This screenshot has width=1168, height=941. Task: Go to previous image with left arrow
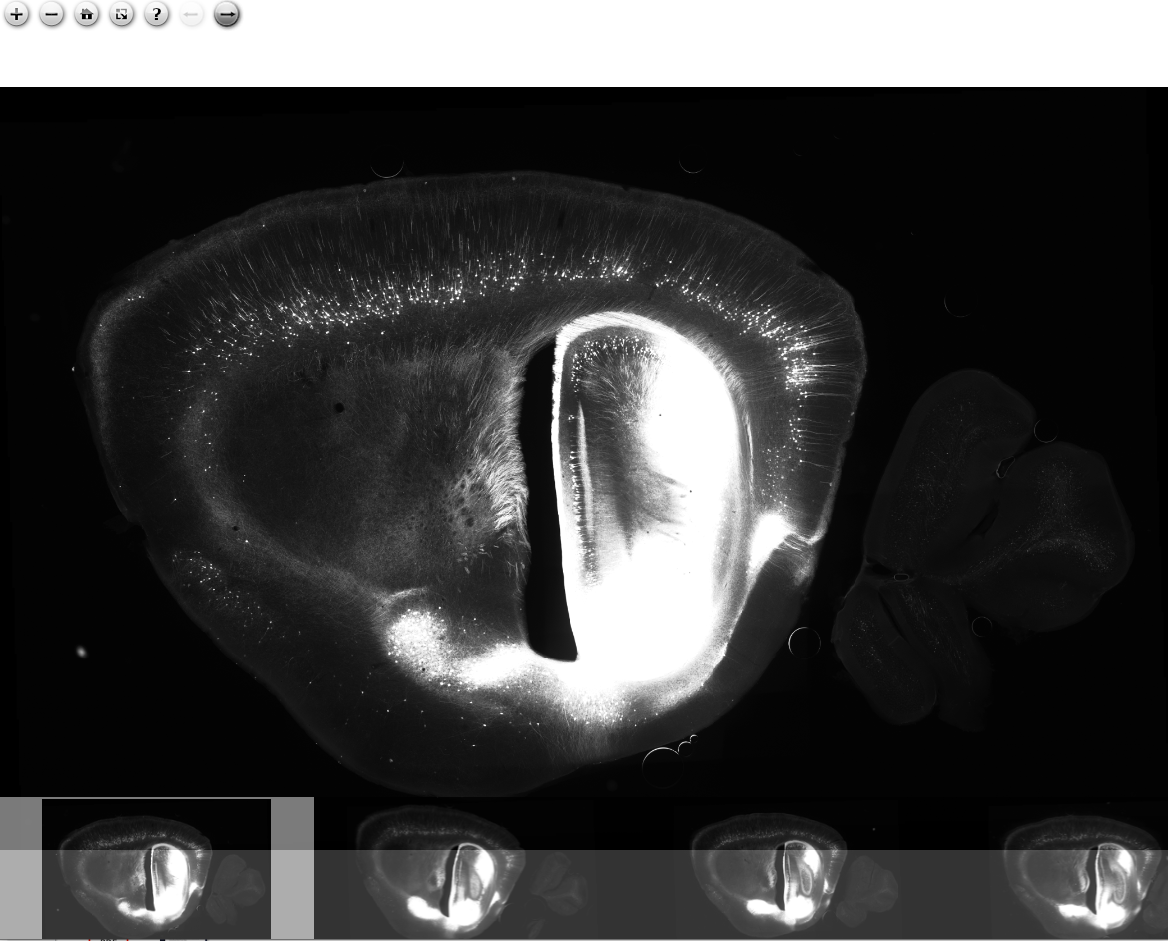(x=193, y=15)
